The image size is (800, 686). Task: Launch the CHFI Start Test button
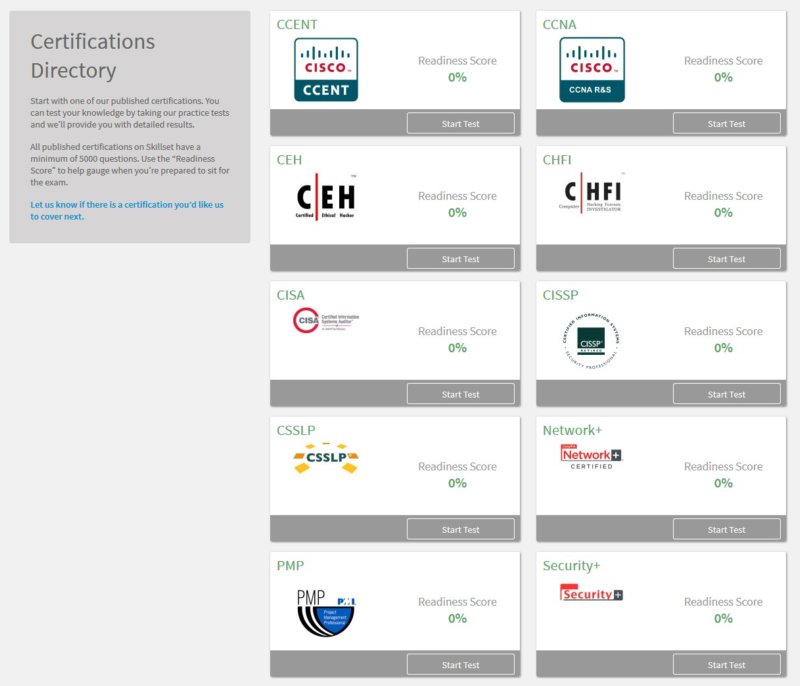click(x=727, y=259)
